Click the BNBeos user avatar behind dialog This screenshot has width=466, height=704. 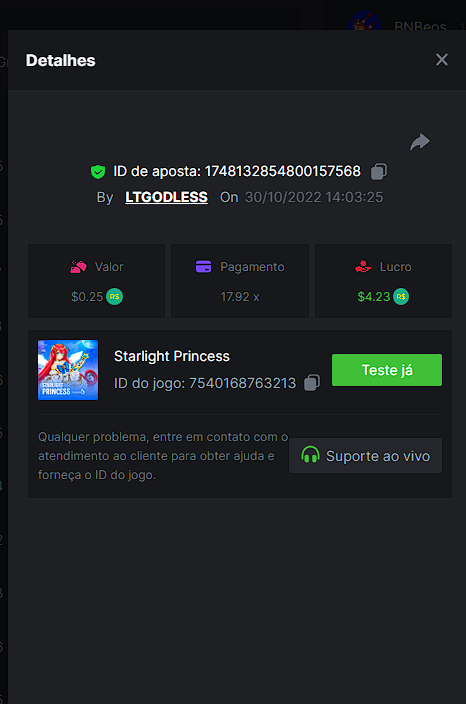365,21
